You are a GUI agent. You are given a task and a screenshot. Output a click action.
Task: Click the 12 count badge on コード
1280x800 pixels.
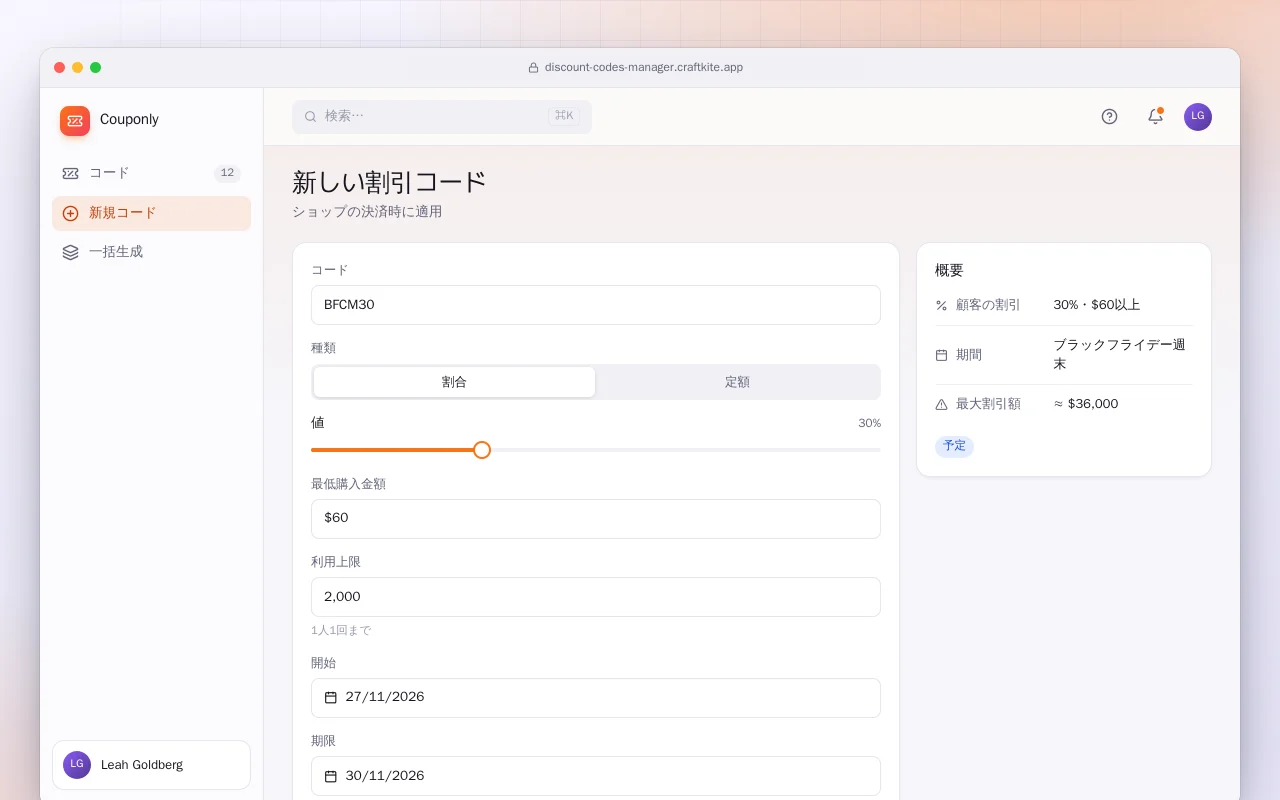point(227,173)
